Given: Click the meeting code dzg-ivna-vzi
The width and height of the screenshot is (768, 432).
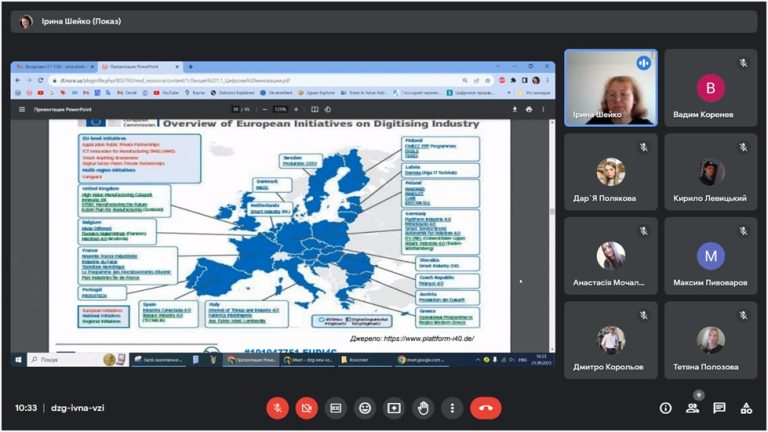Looking at the screenshot, I should 77,408.
